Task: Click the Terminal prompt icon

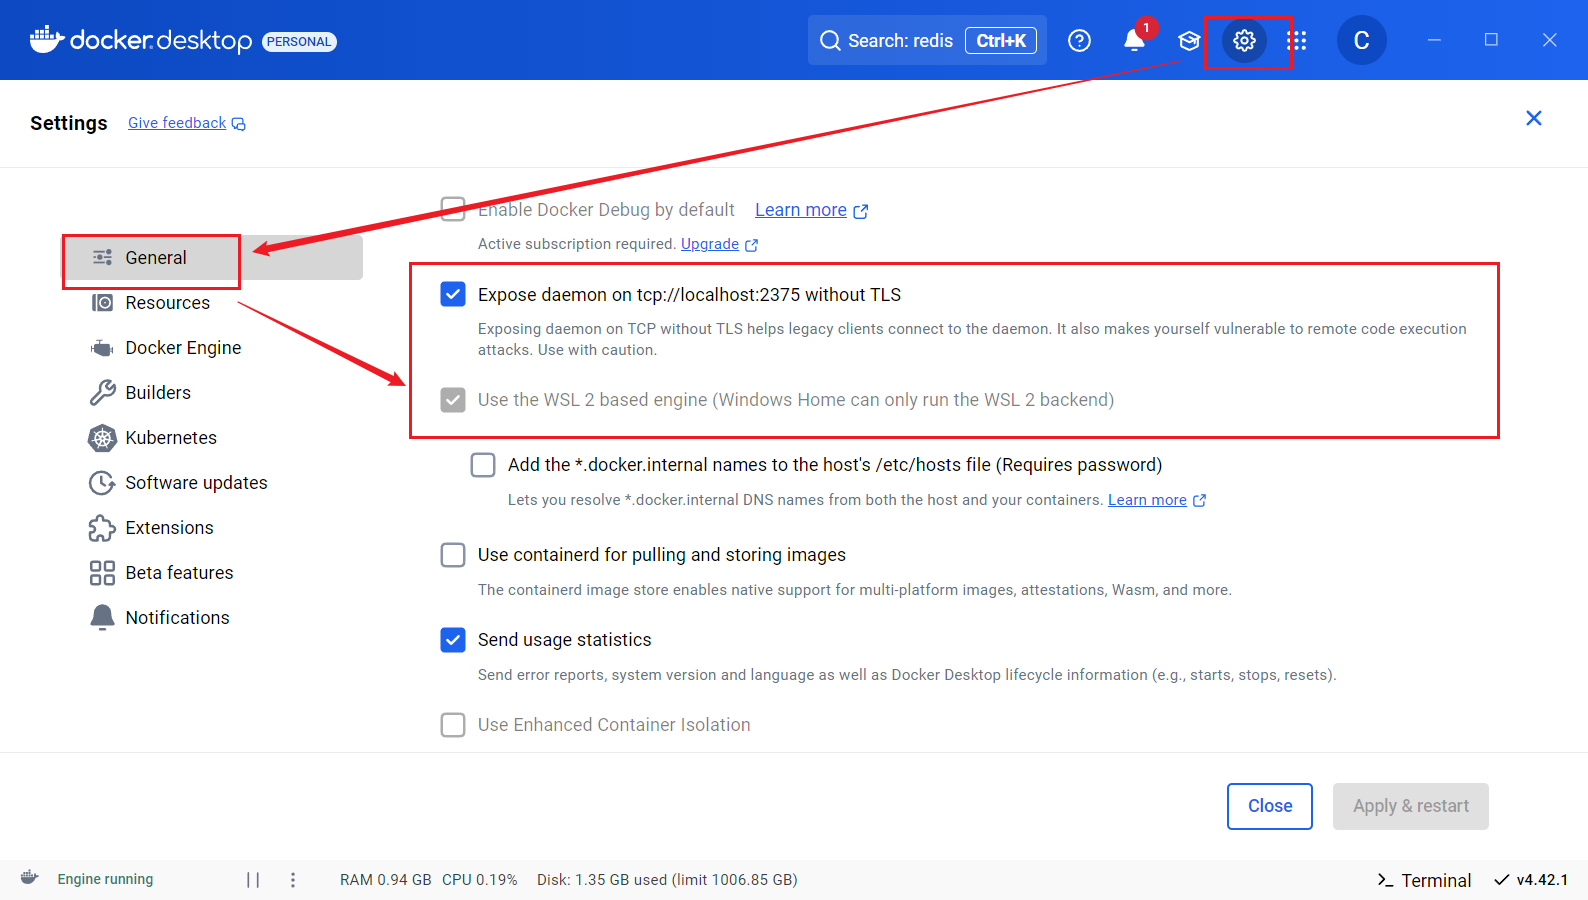Action: pos(1385,880)
